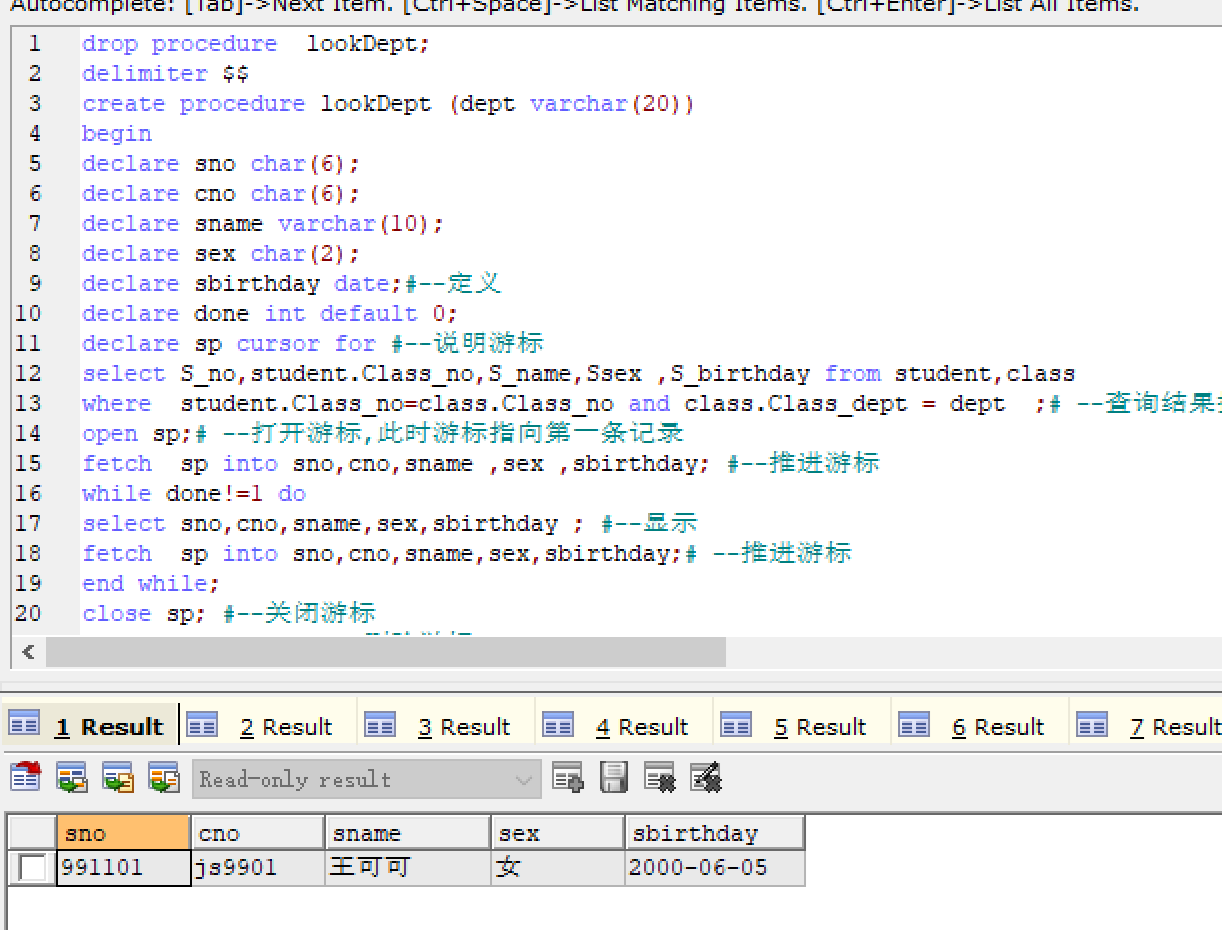This screenshot has width=1222, height=930.
Task: Click line number 1 in the editor gutter
Action: [x=35, y=44]
